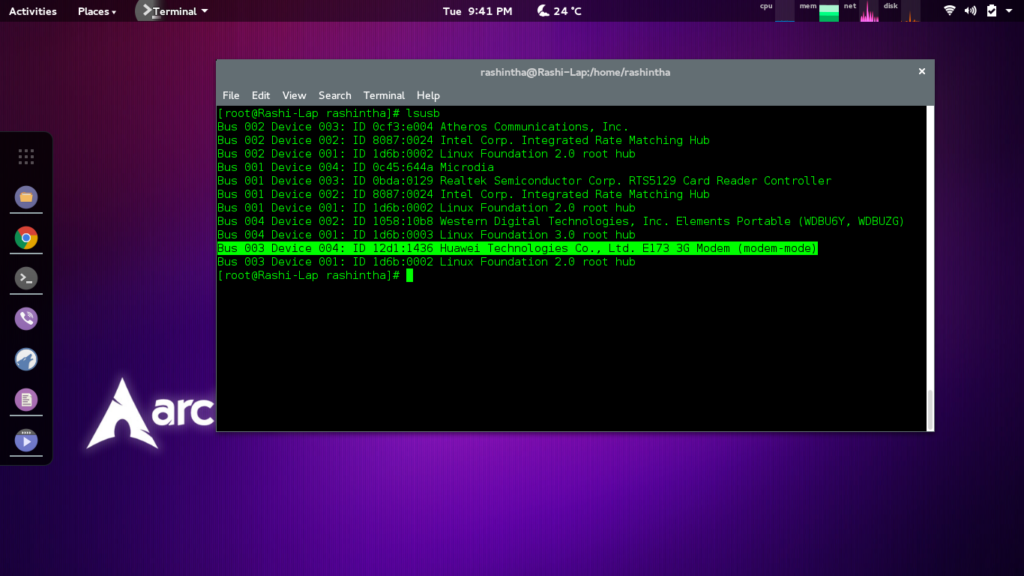Open Viber from the dock

pyautogui.click(x=26, y=319)
